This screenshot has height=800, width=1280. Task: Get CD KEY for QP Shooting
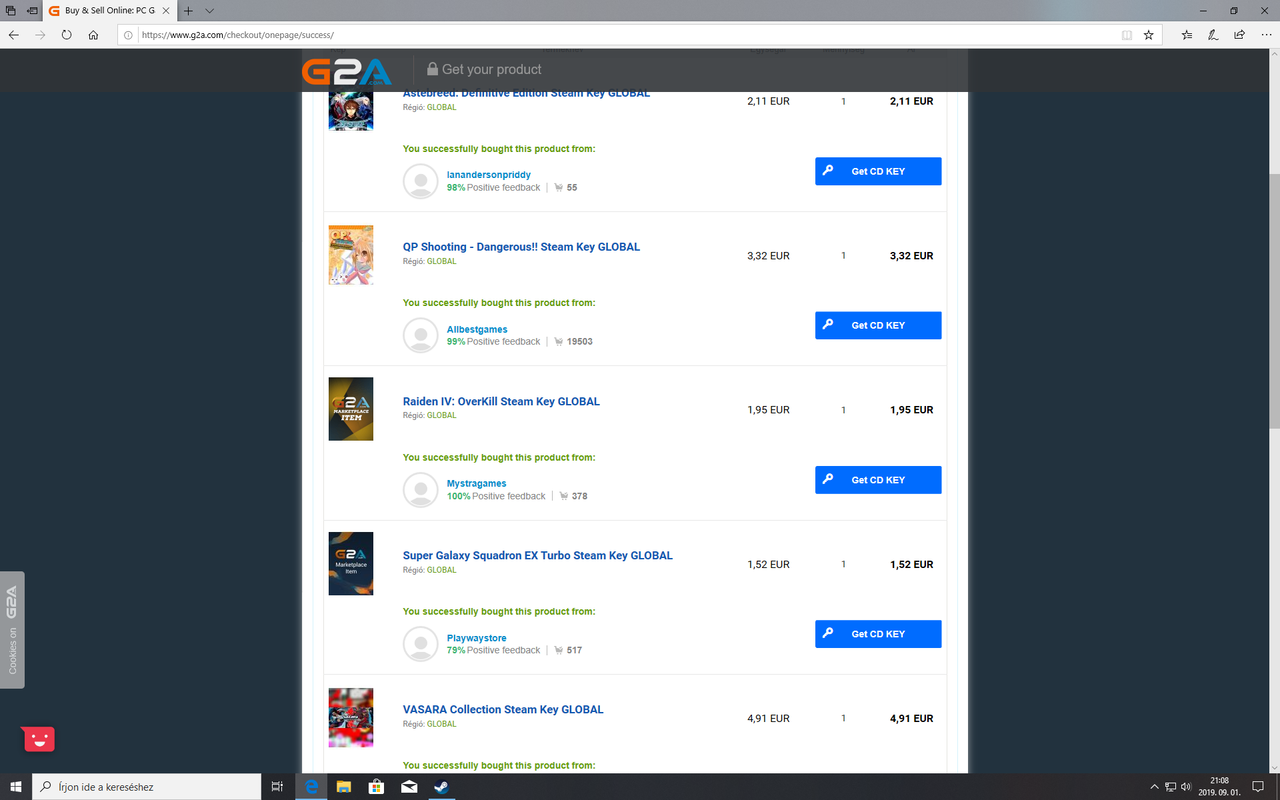point(878,325)
